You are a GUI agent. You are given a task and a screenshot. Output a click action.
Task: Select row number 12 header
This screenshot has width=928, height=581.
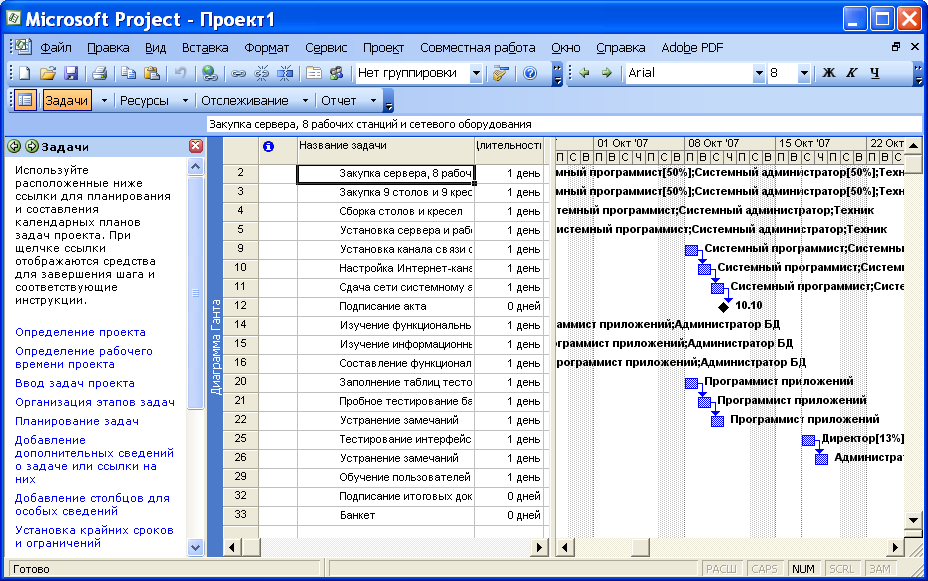pyautogui.click(x=240, y=306)
